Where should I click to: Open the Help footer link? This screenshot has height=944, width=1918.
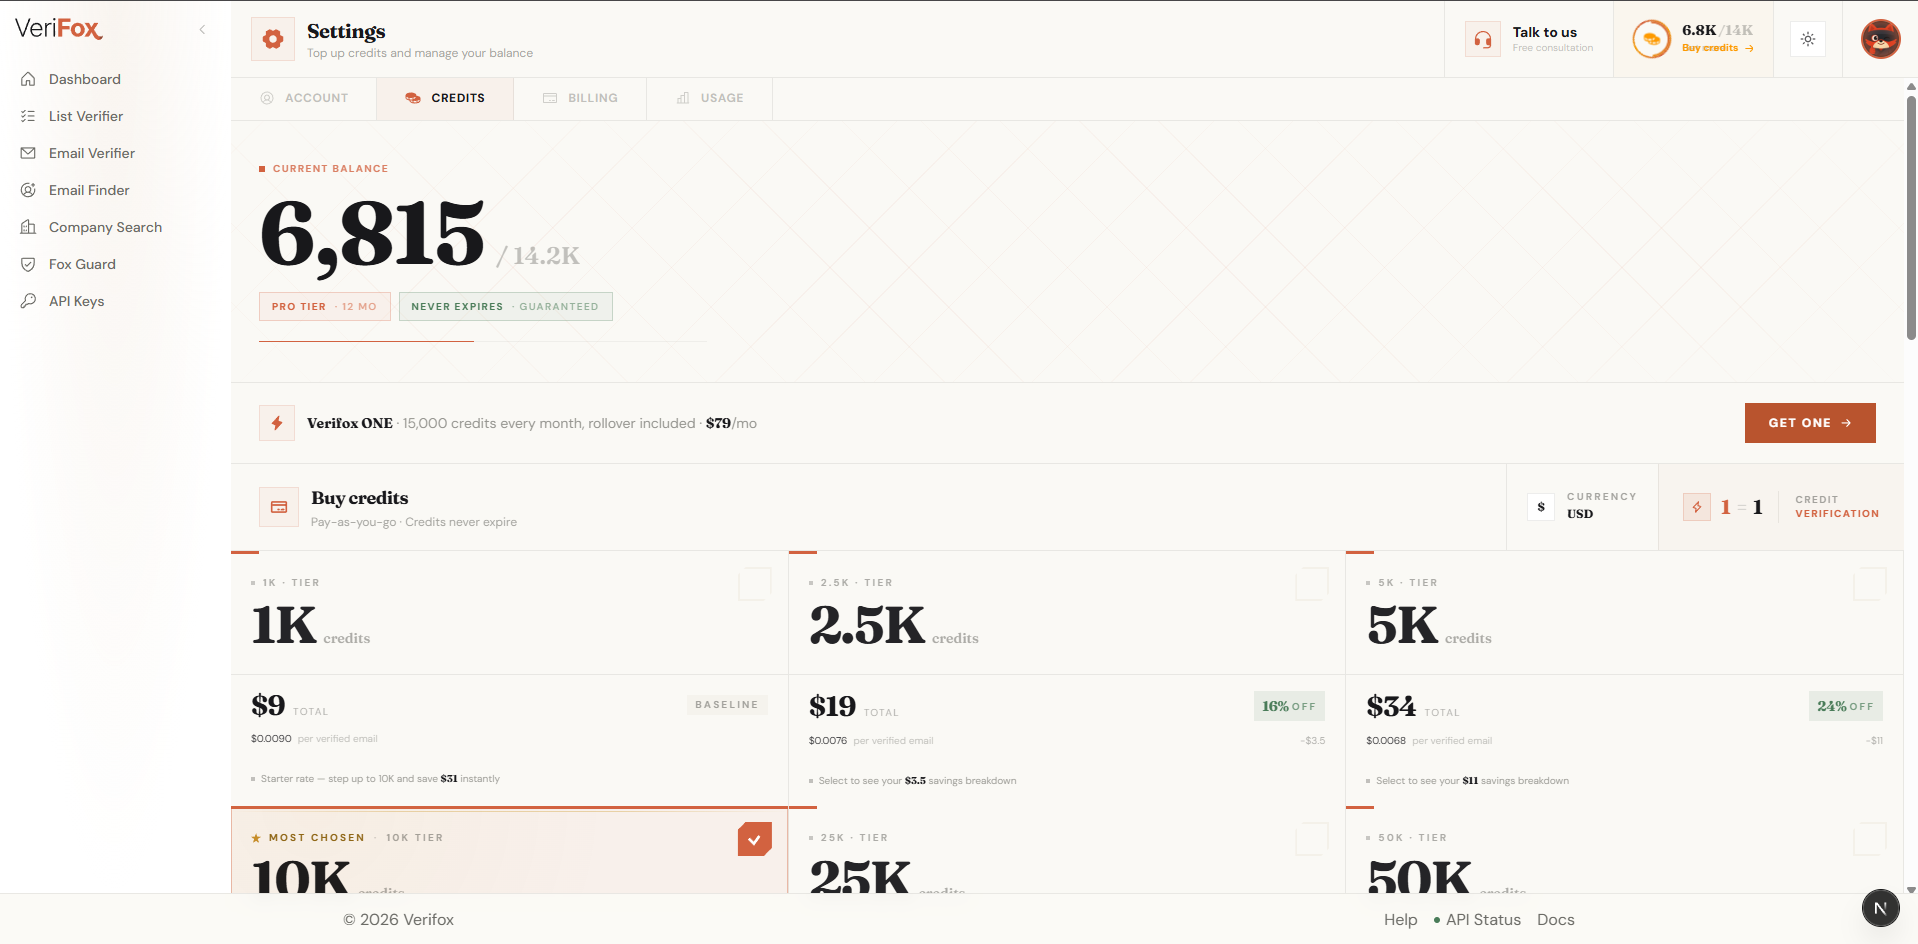(x=1400, y=920)
